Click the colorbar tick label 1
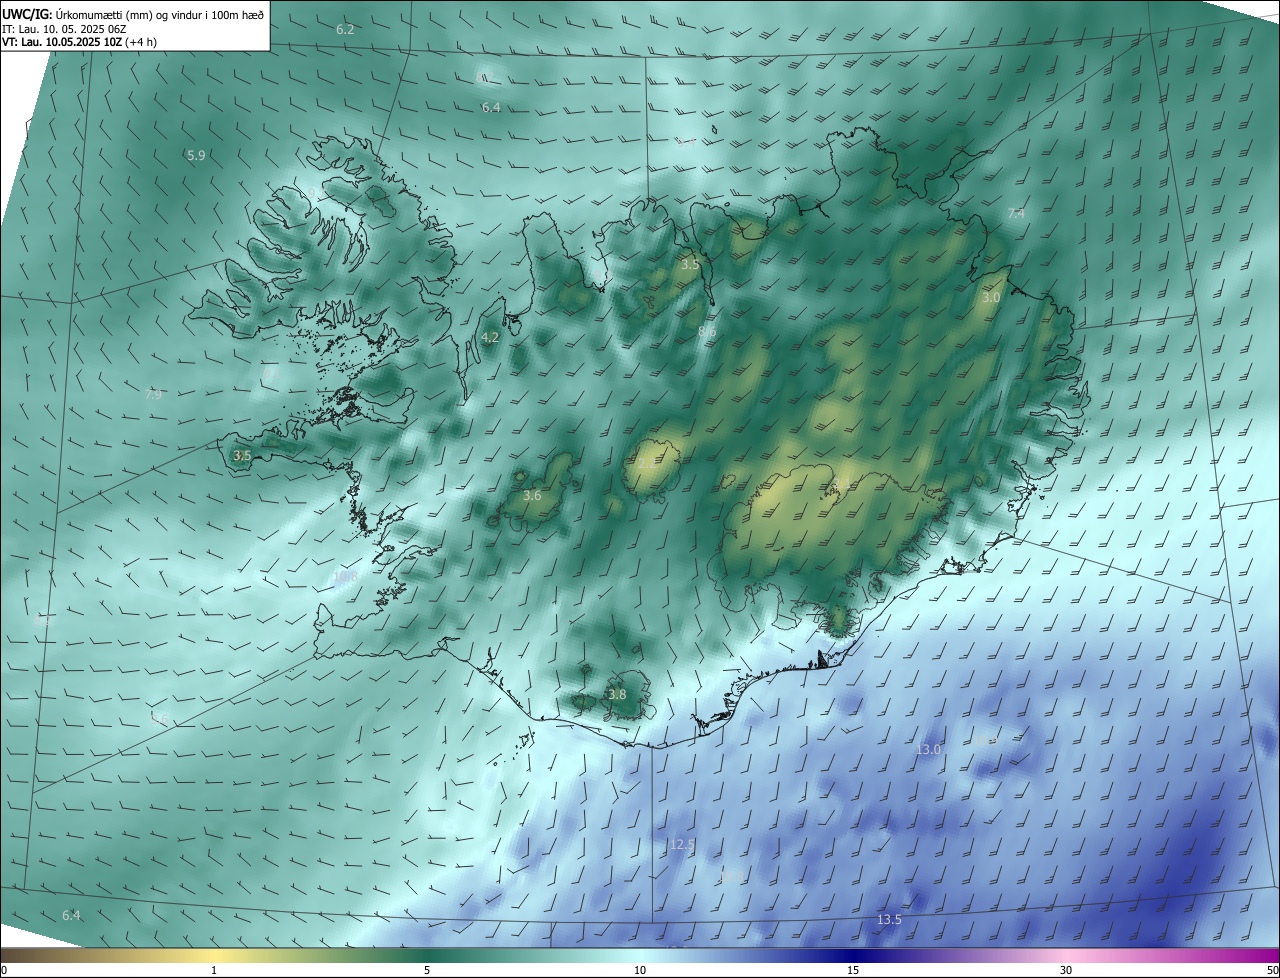The width and height of the screenshot is (1280, 978). click(214, 970)
